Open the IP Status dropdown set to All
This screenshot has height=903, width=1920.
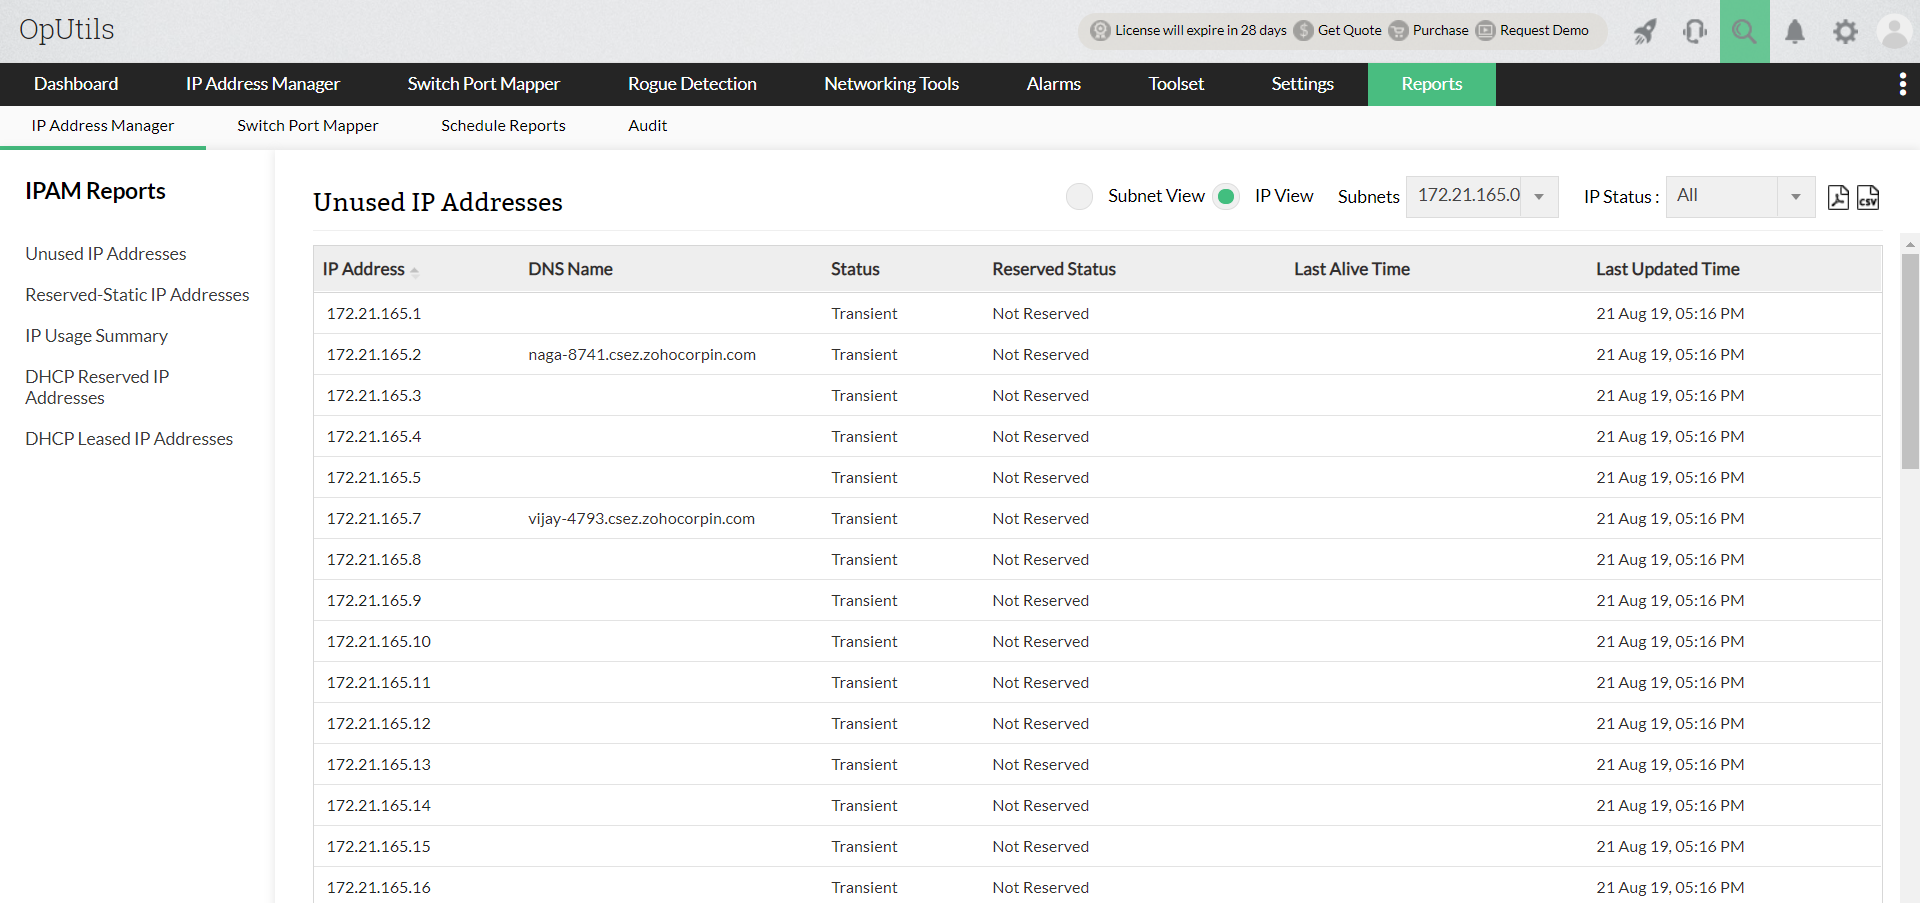1740,196
